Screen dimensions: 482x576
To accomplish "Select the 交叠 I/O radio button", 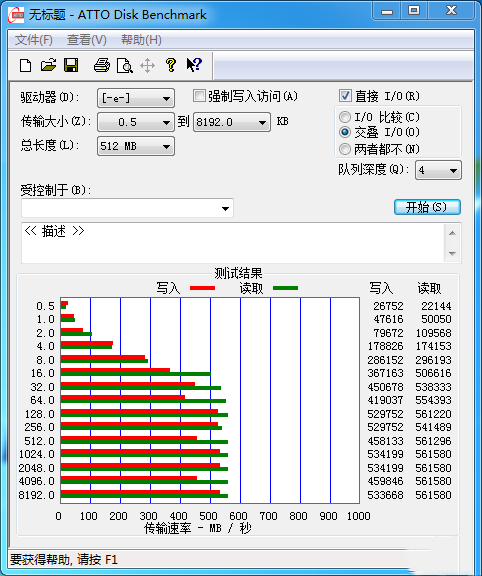I will (345, 132).
